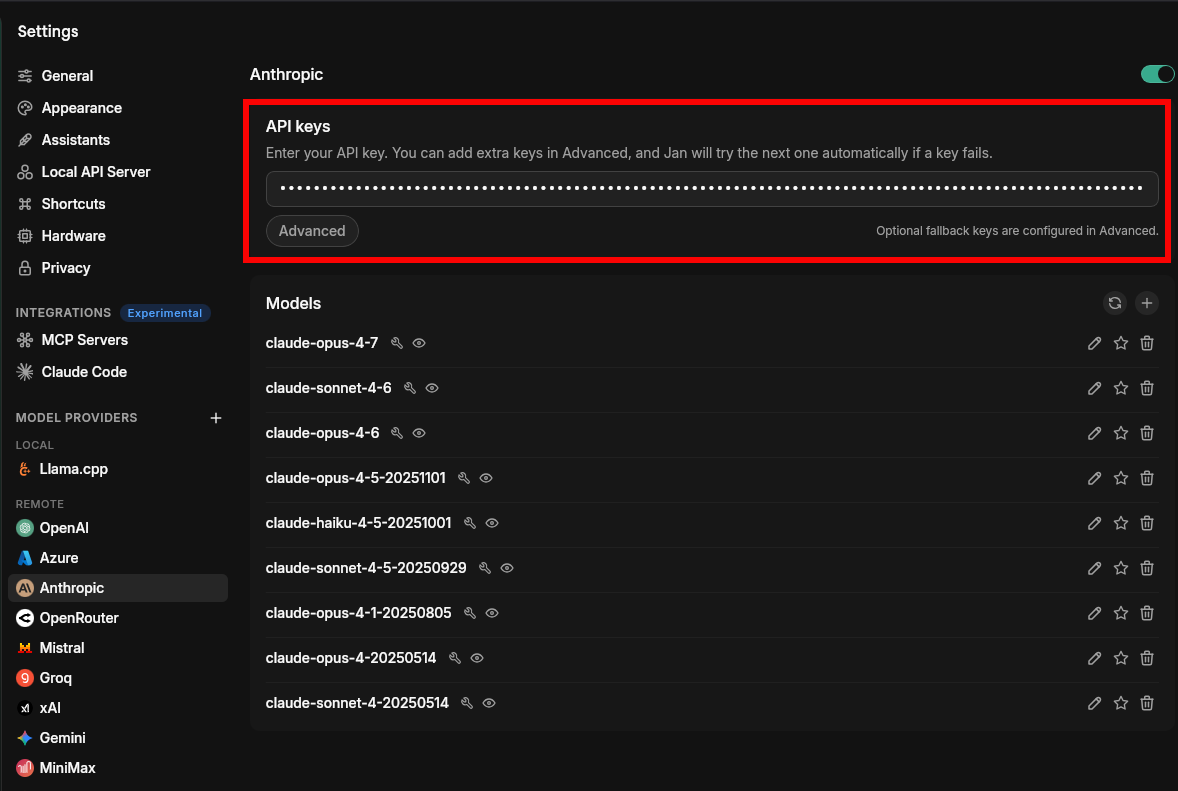Screen dimensions: 1178x791
Task: Select the Anthropic provider in sidebar
Action: point(118,588)
